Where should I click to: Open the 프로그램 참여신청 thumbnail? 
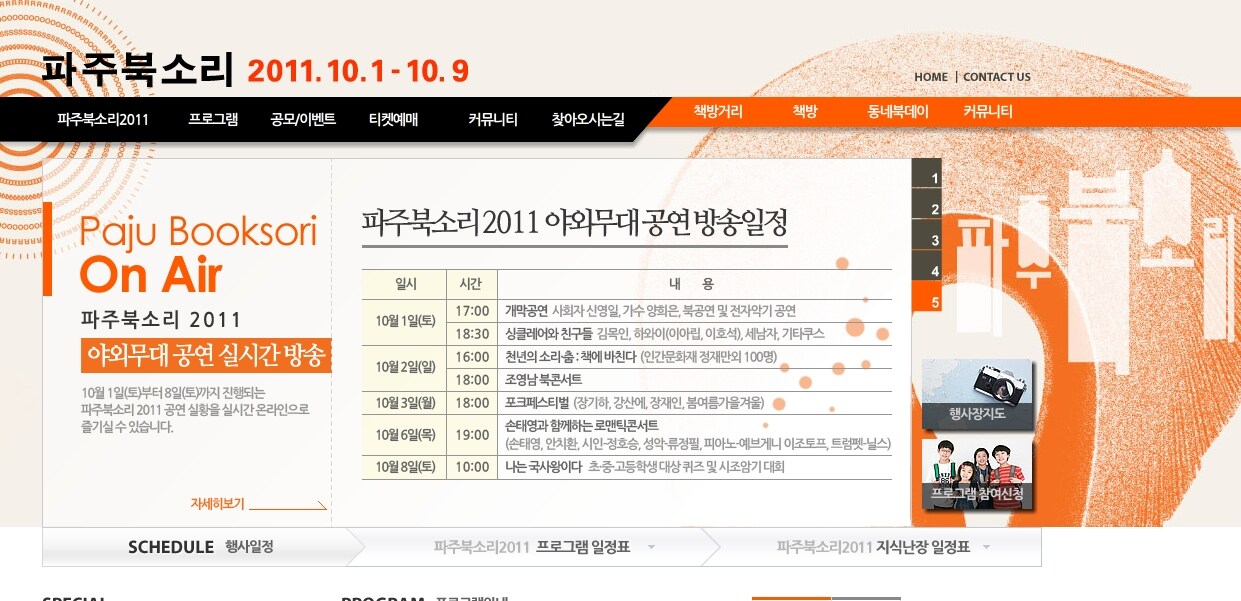click(978, 474)
